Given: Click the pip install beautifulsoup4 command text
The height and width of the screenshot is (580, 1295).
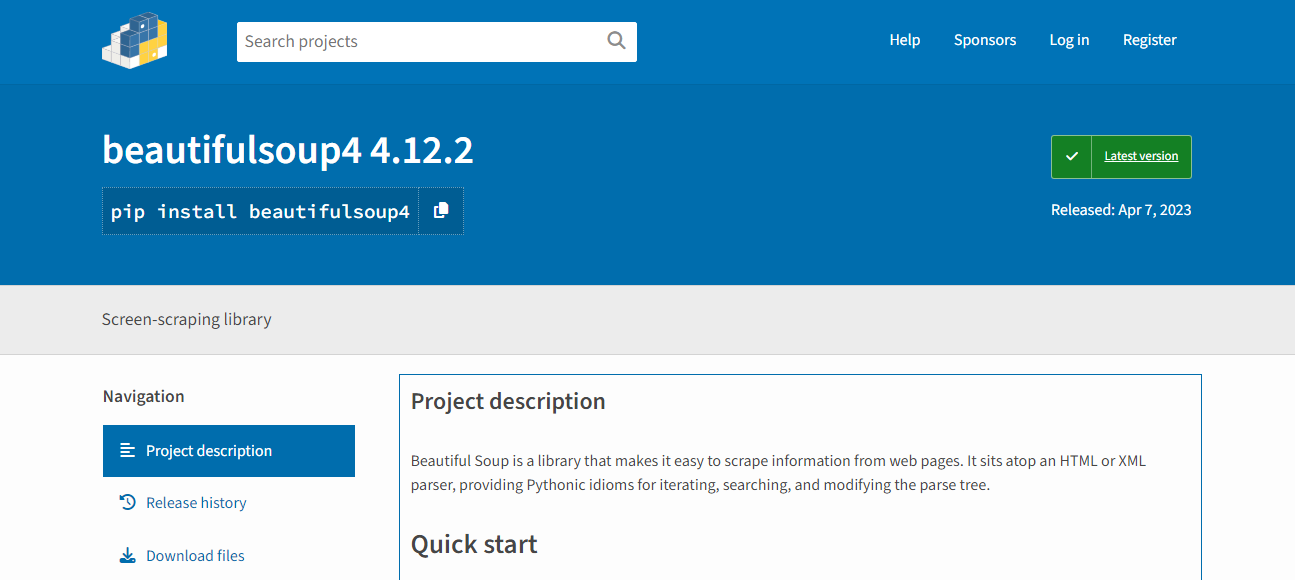Looking at the screenshot, I should point(260,210).
